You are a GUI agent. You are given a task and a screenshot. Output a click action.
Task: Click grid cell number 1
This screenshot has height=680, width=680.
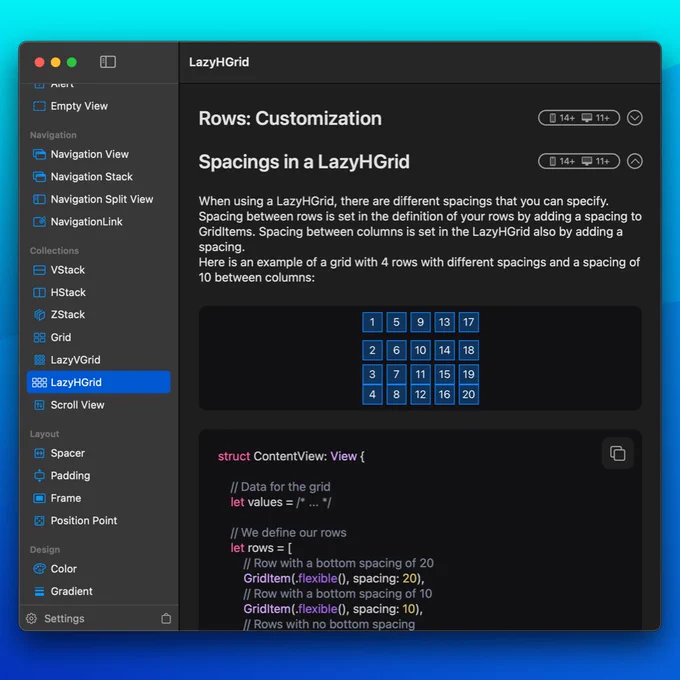372,322
